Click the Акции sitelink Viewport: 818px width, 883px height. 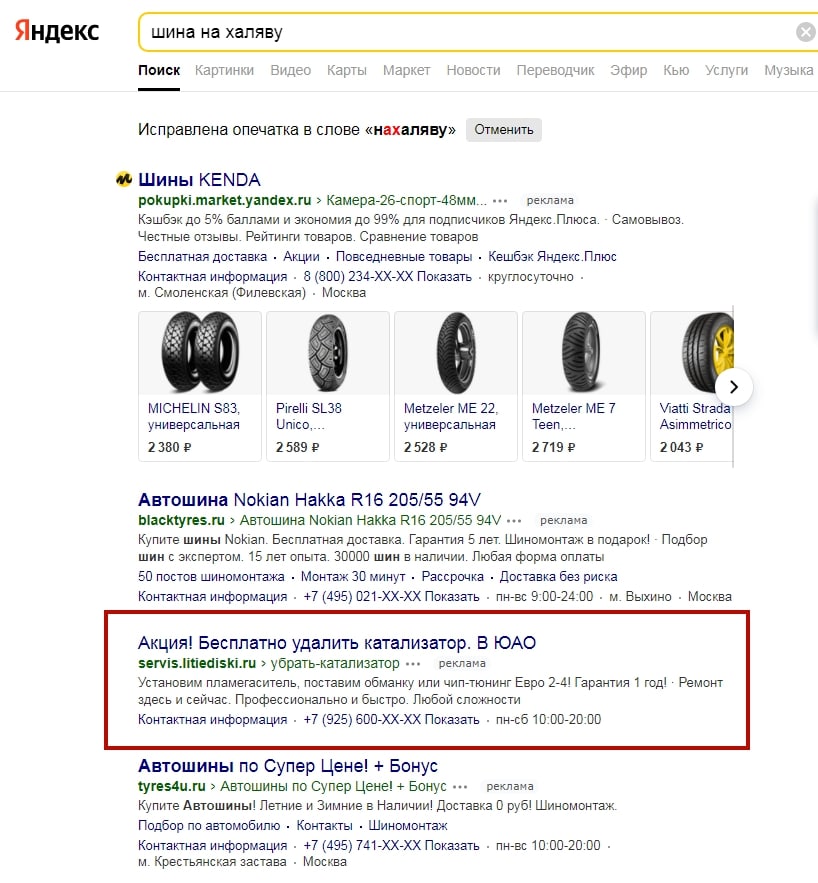[301, 257]
